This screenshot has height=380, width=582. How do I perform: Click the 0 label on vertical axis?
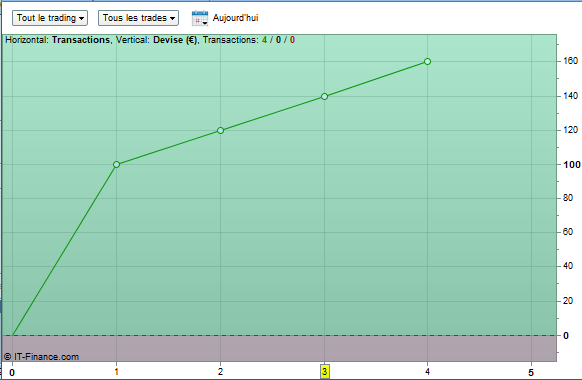tap(566, 335)
